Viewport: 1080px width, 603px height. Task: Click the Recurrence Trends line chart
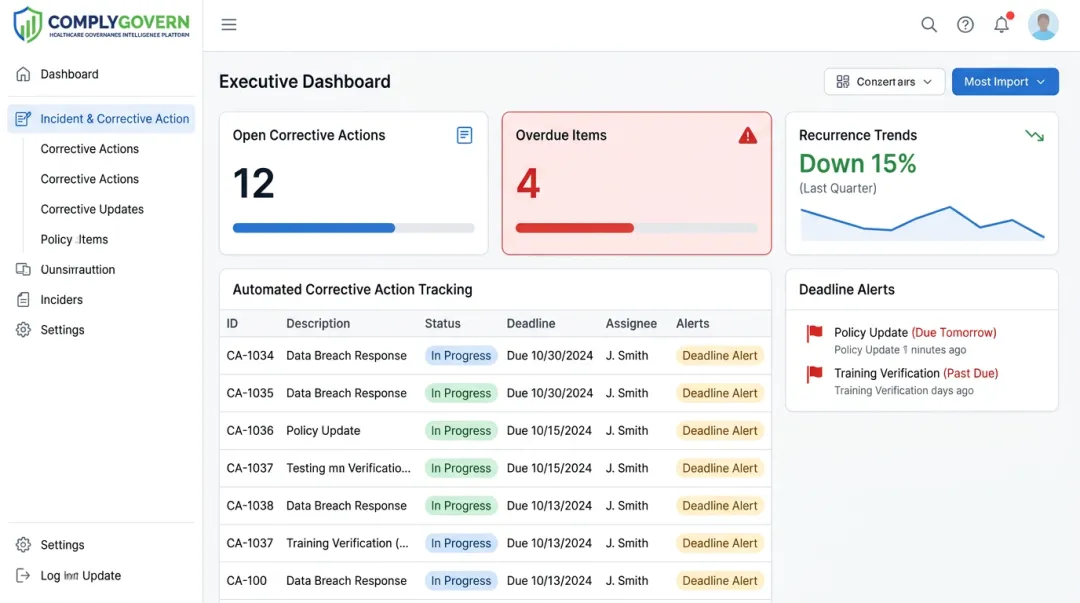922,223
